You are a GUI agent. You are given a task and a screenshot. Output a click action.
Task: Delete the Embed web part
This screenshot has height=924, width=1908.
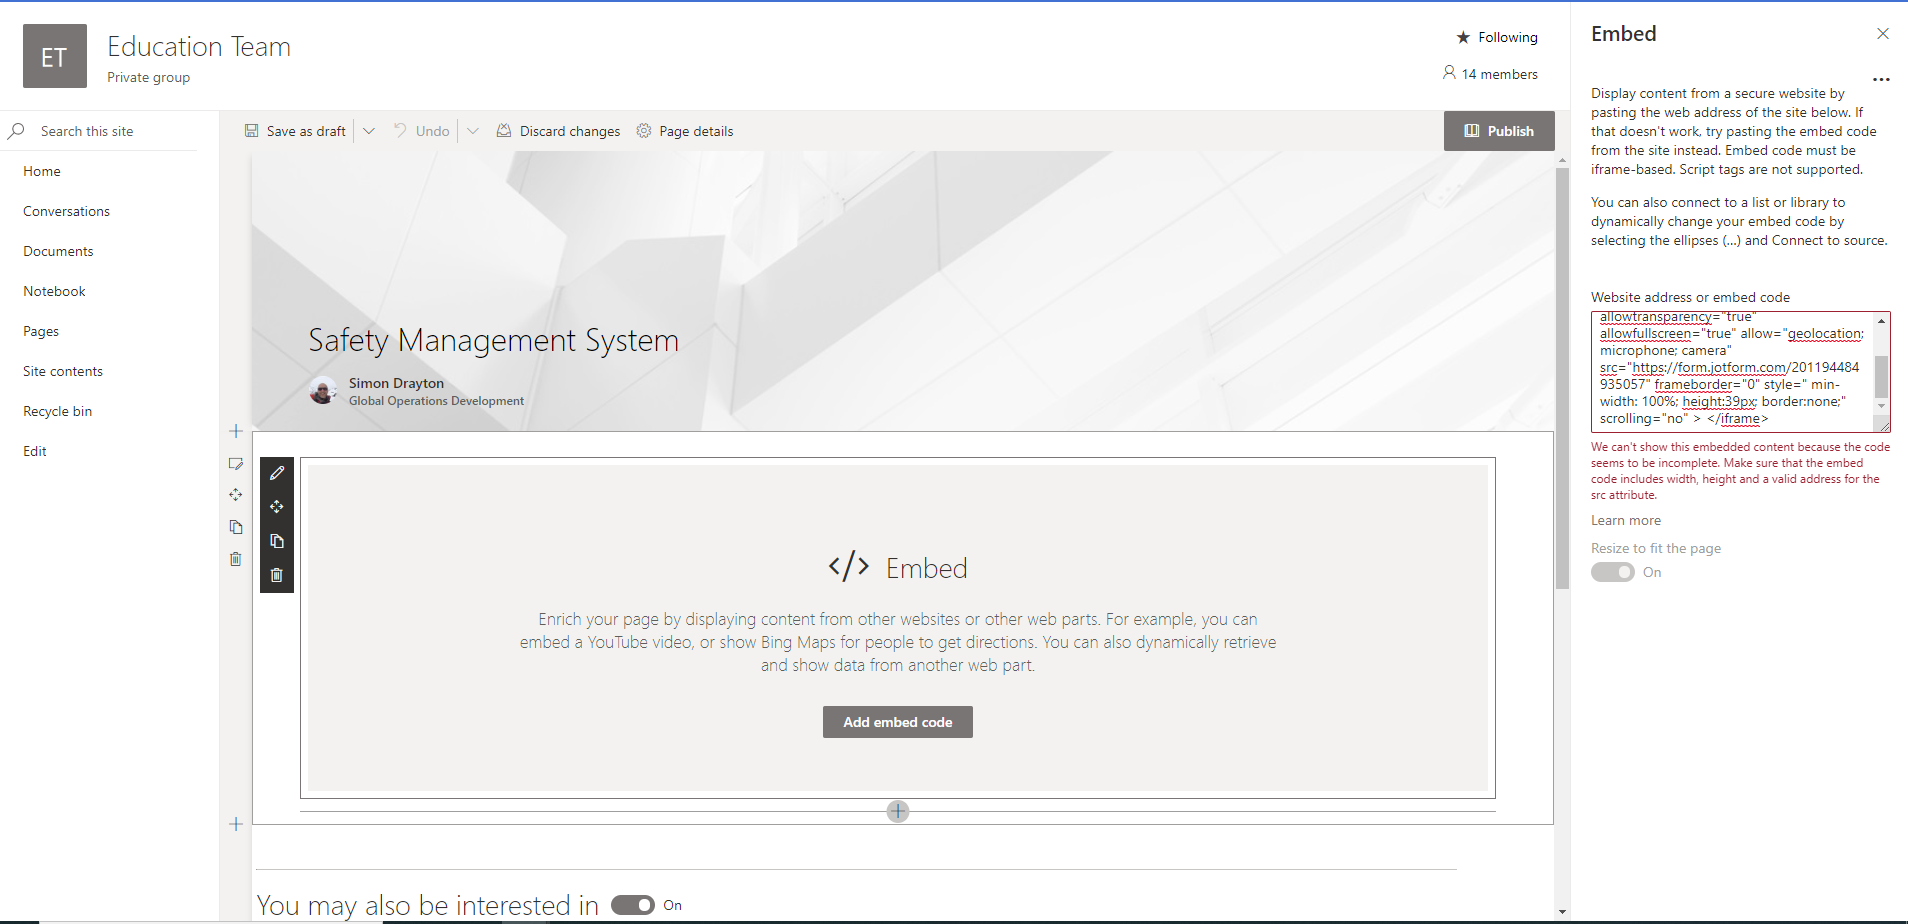(277, 575)
